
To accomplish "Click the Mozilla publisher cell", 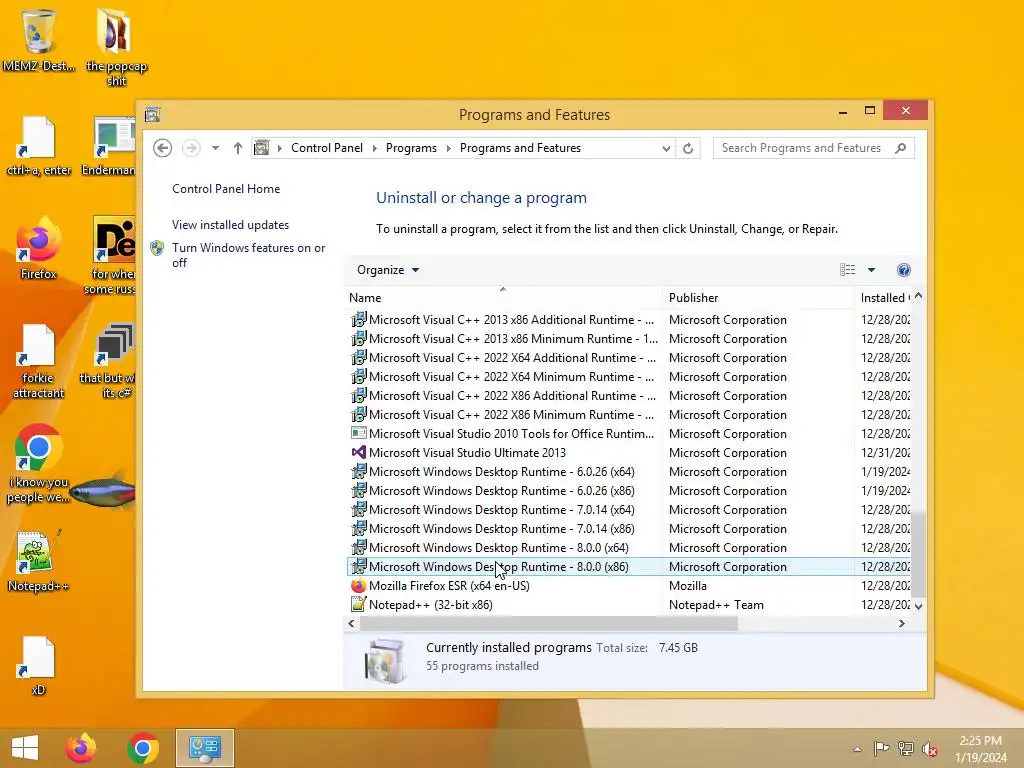I will [687, 586].
